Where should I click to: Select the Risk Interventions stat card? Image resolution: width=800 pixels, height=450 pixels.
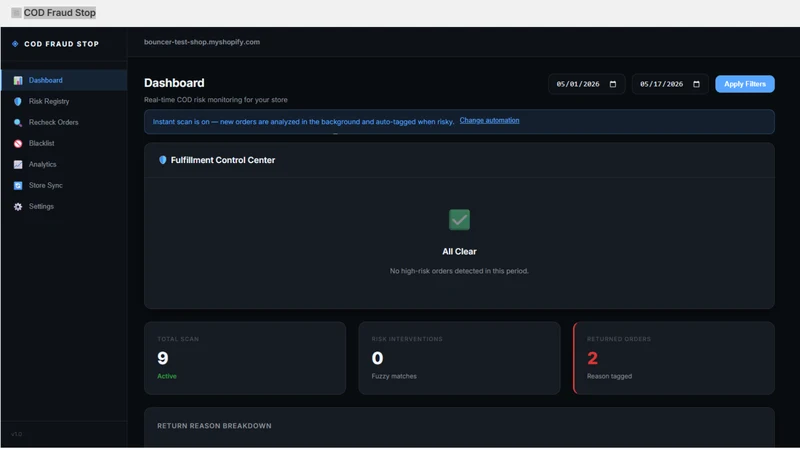(459, 358)
